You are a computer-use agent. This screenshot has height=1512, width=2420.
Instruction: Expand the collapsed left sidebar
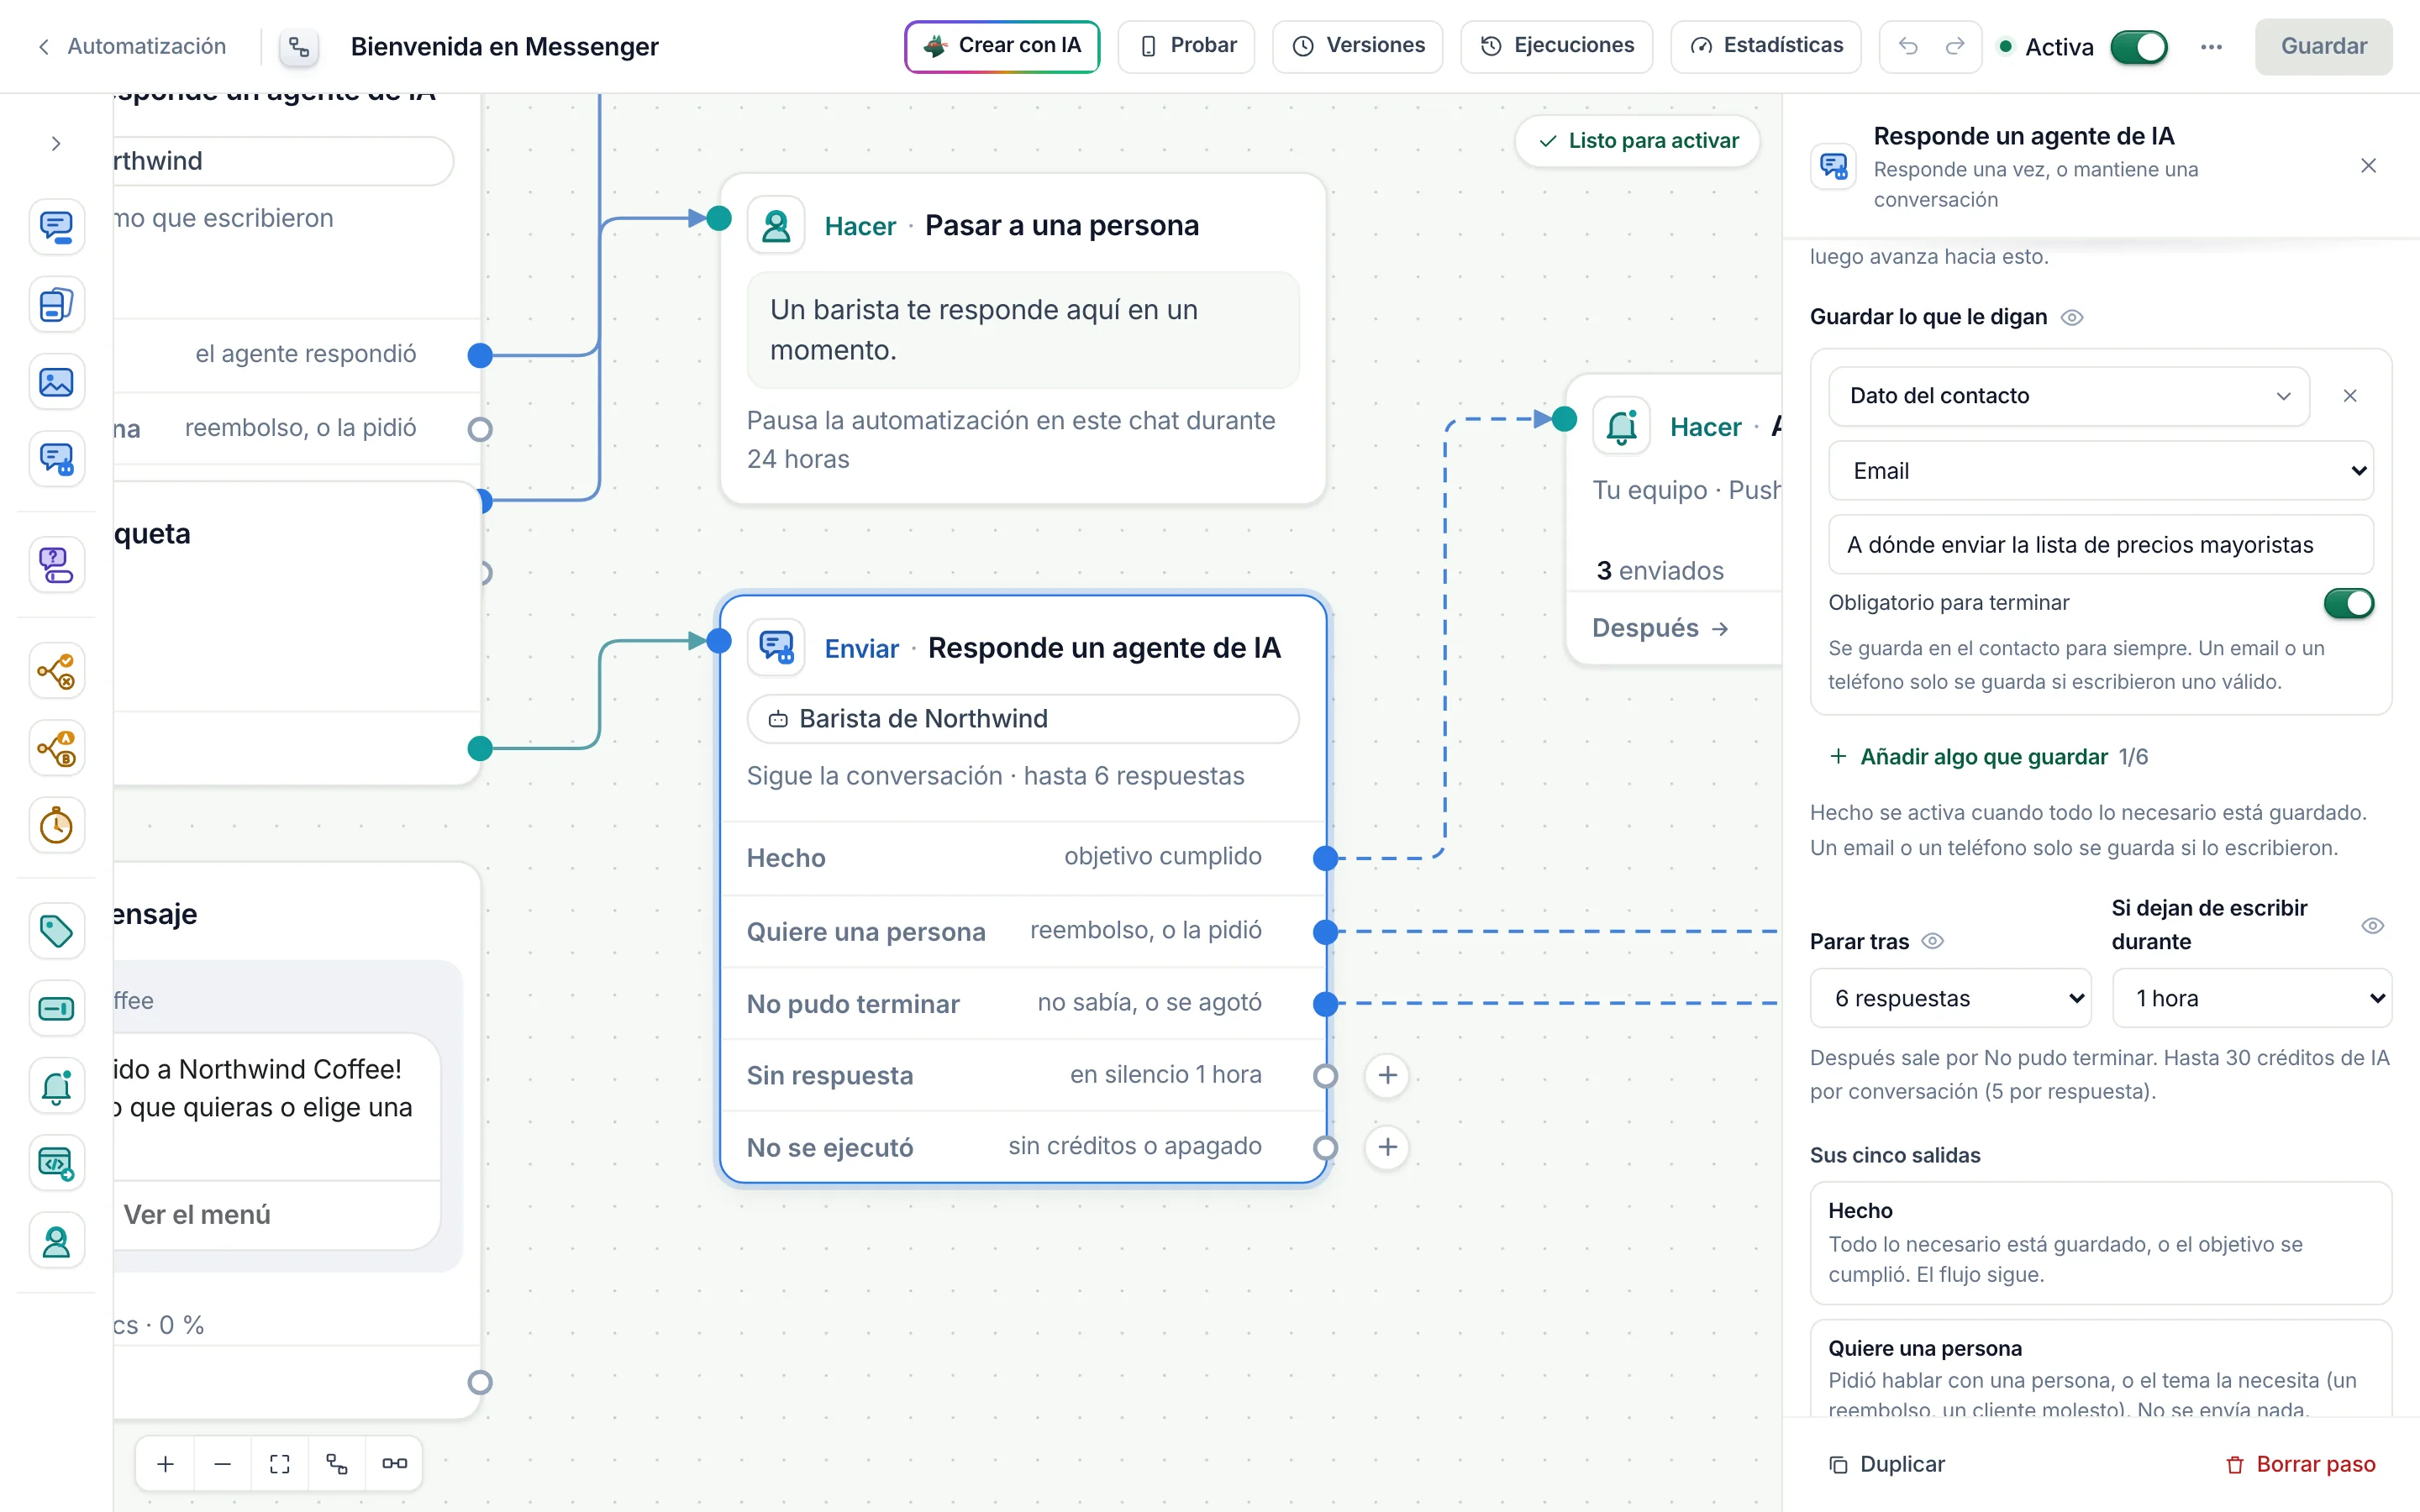(x=56, y=144)
